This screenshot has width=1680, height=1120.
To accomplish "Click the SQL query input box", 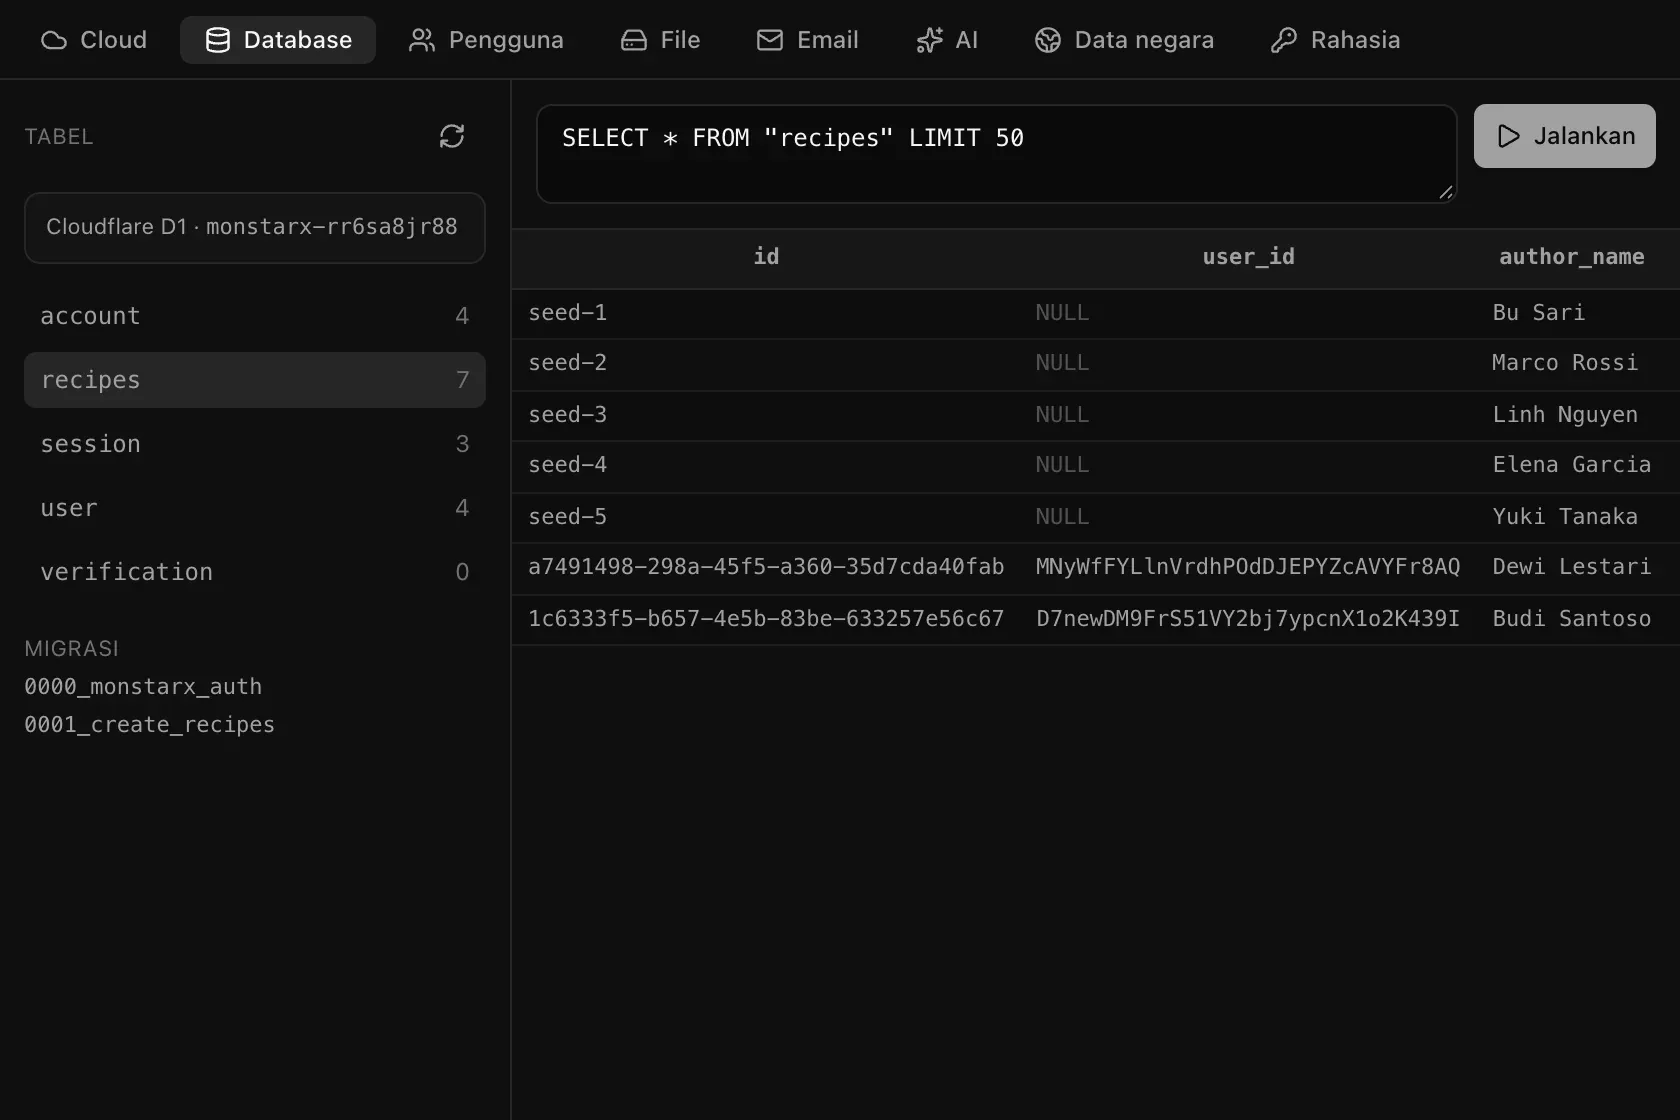I will click(x=997, y=154).
